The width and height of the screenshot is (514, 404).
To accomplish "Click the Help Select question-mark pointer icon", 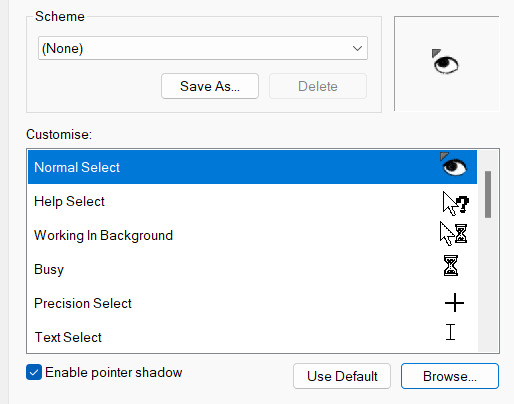I will pos(456,203).
